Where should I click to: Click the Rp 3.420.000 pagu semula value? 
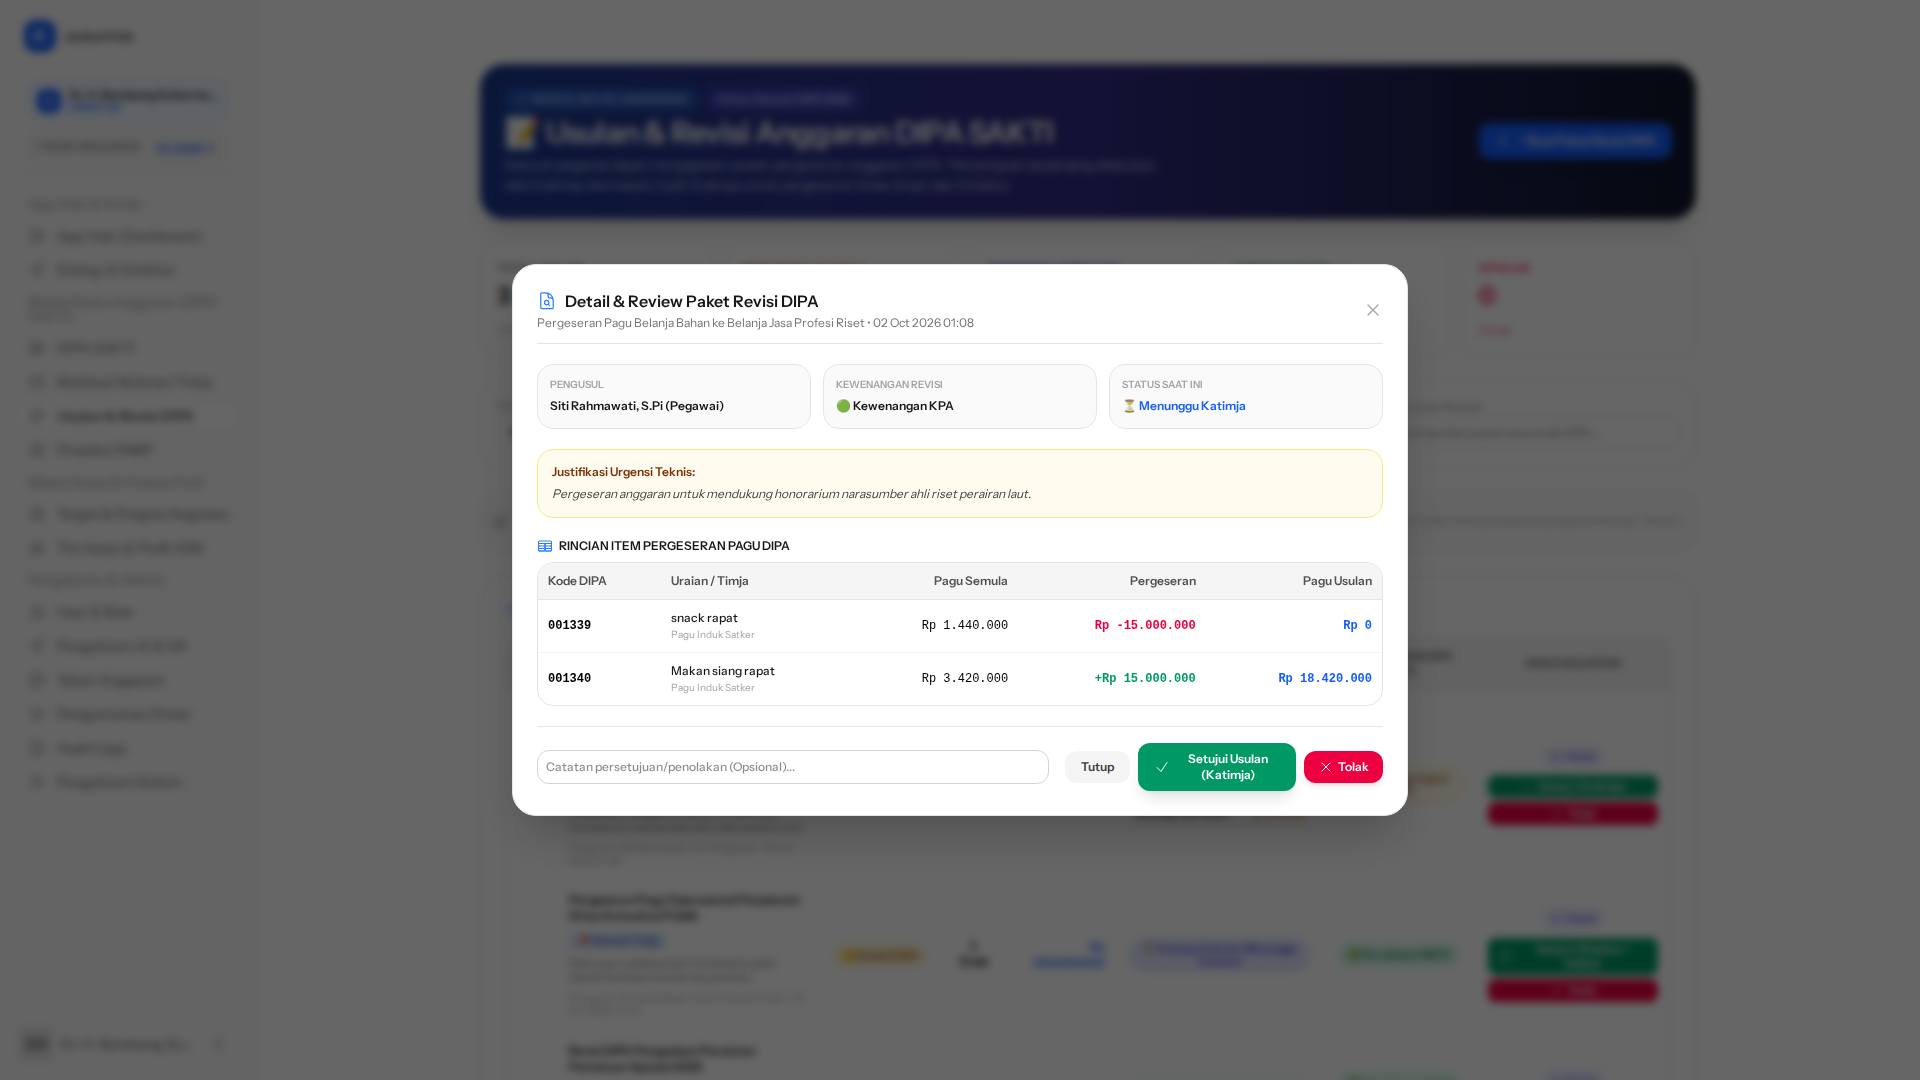[x=965, y=679]
